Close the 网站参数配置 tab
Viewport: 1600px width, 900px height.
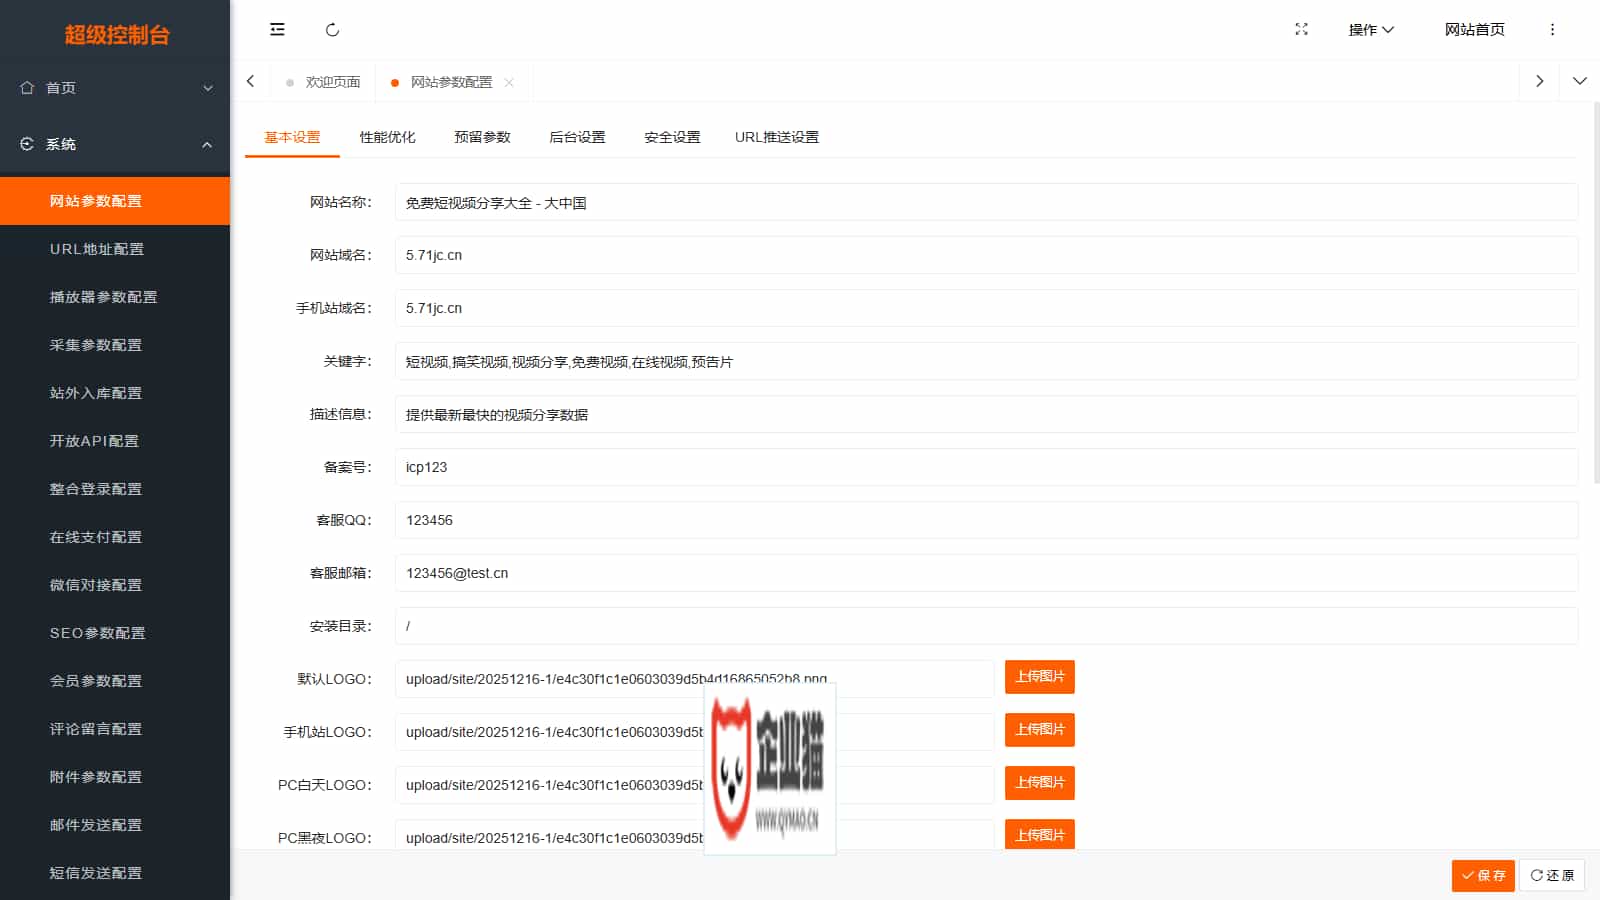[x=509, y=82]
